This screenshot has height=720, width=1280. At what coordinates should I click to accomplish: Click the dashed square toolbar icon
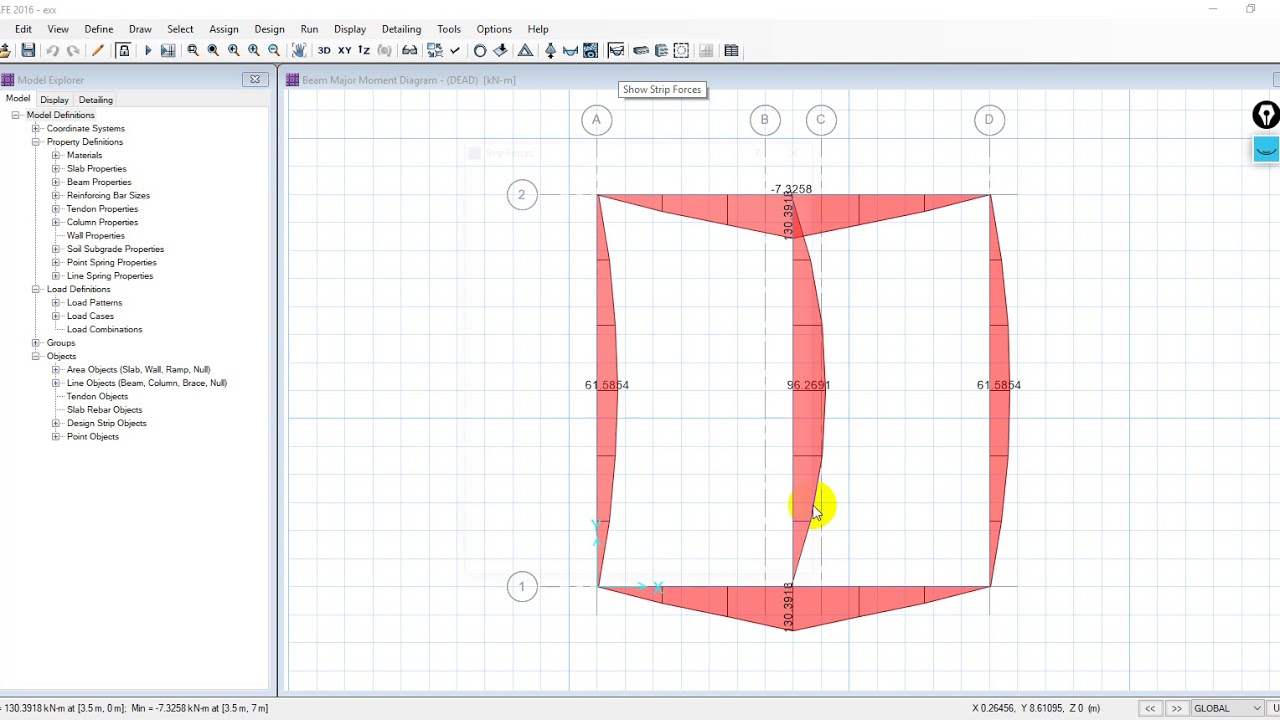click(x=681, y=51)
